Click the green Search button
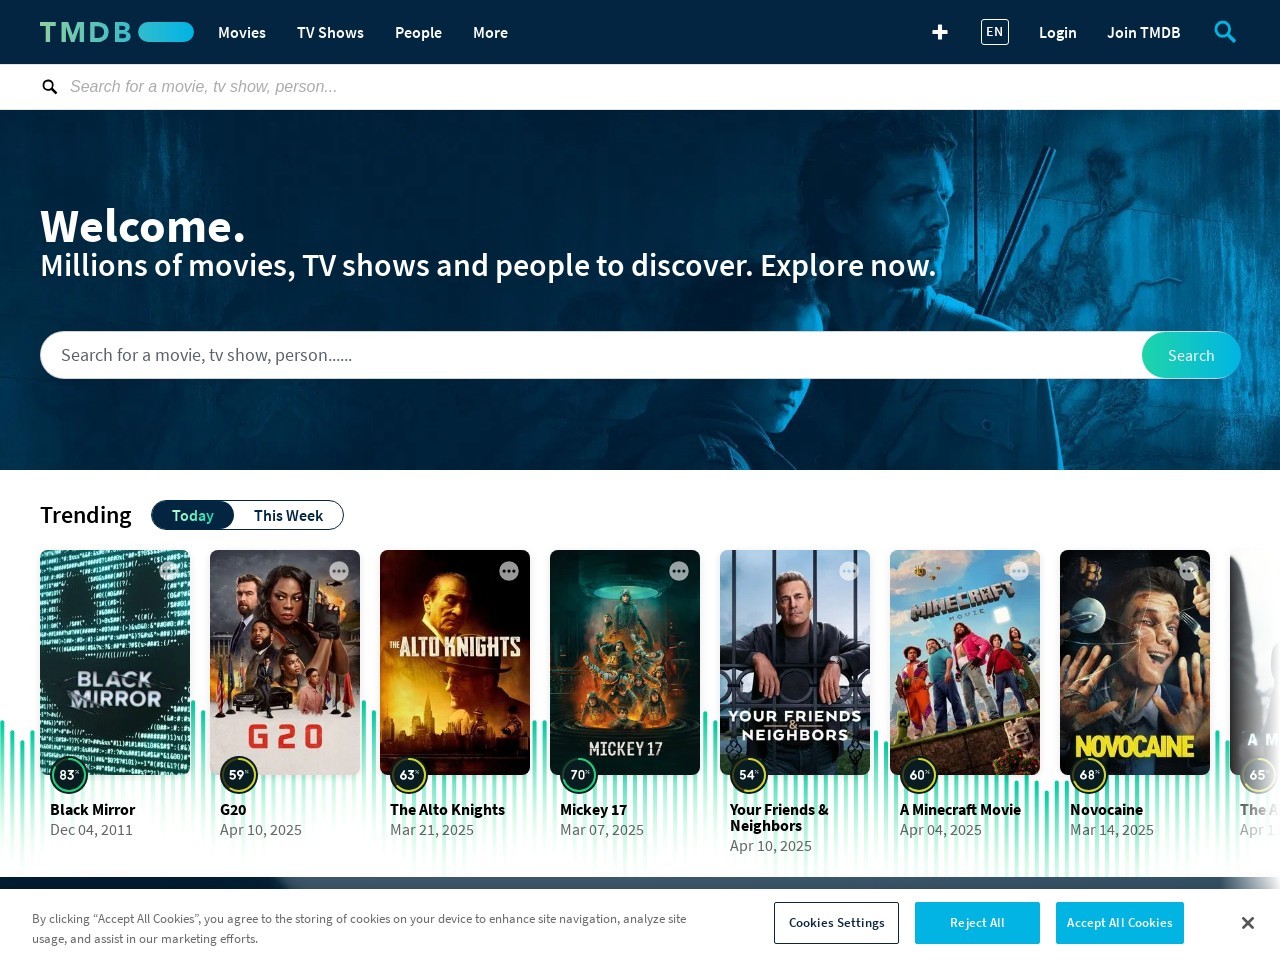 pyautogui.click(x=1191, y=355)
